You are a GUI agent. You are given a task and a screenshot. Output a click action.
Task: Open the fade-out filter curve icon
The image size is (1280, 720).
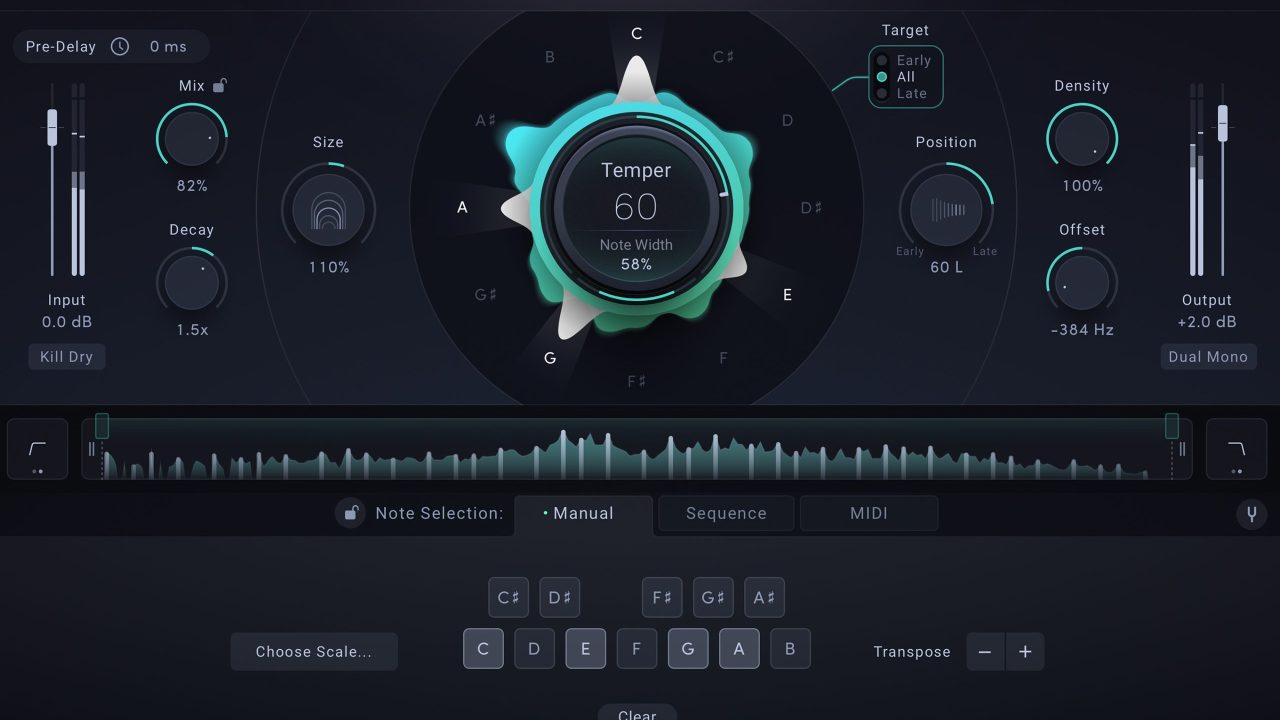[x=1237, y=448]
